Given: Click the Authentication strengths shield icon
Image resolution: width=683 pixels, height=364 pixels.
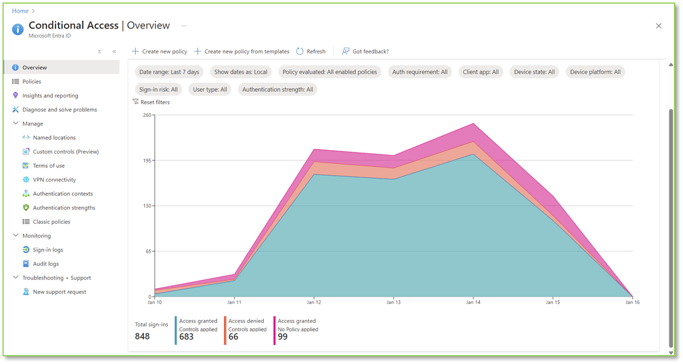Looking at the screenshot, I should tap(26, 208).
